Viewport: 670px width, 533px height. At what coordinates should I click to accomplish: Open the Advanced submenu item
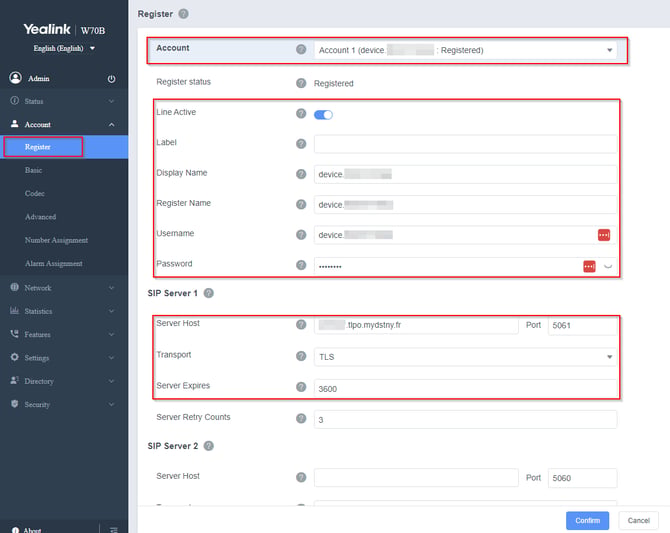tap(40, 217)
